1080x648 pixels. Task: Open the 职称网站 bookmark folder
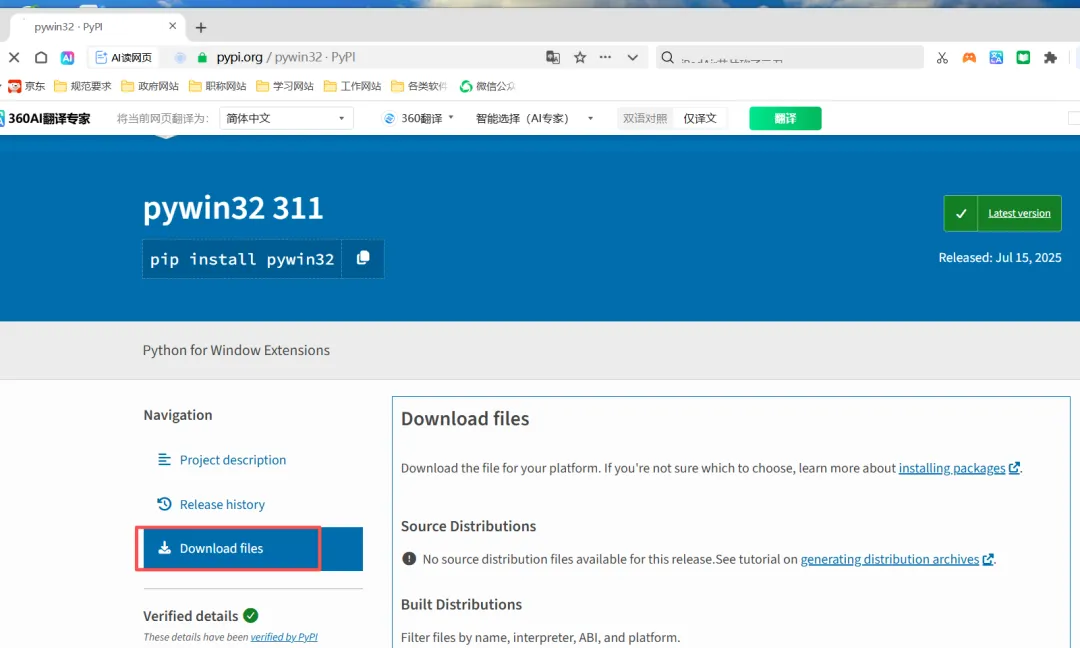(217, 86)
